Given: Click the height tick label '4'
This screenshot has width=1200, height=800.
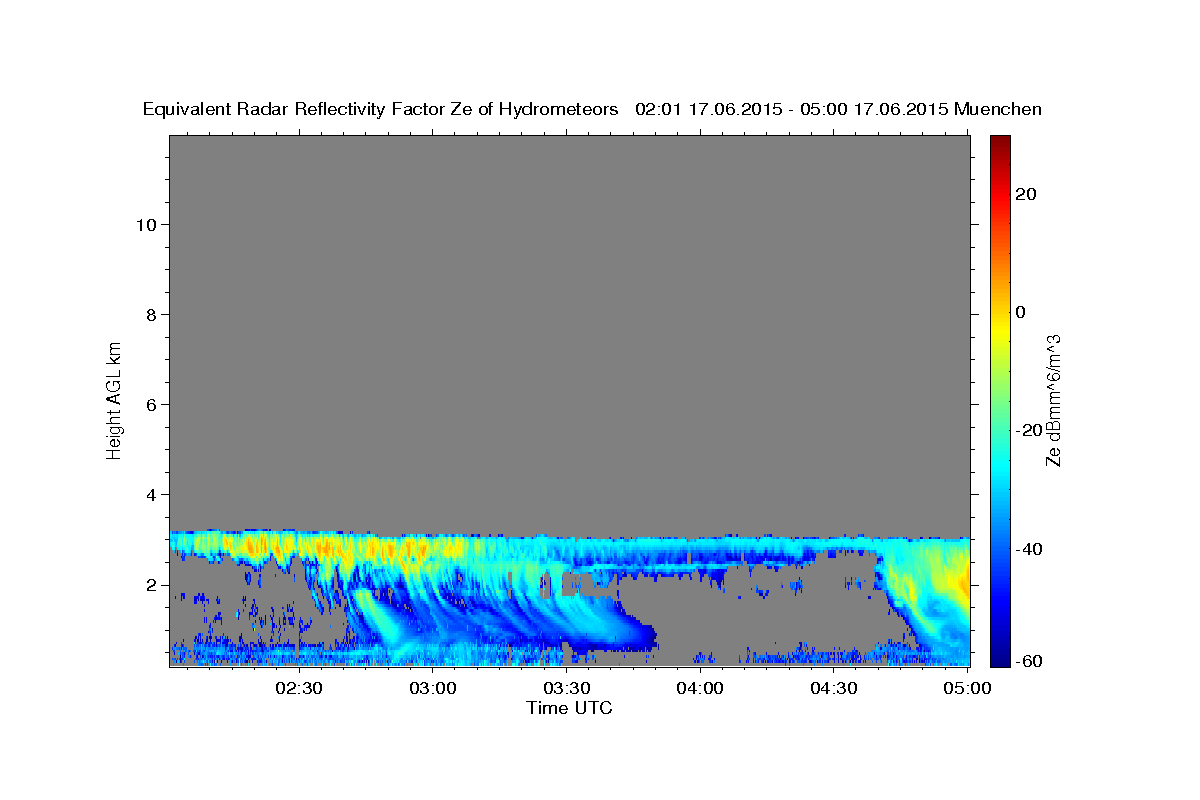Looking at the screenshot, I should [150, 494].
